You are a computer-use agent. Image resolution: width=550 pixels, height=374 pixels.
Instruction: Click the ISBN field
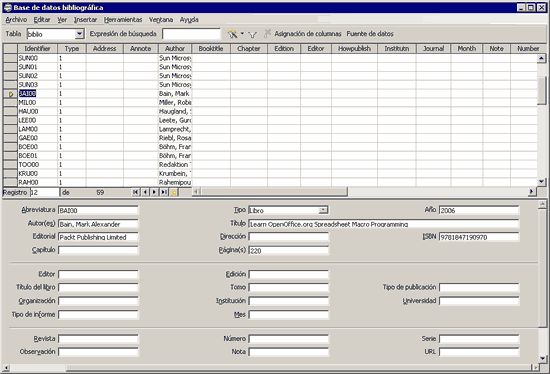click(479, 237)
